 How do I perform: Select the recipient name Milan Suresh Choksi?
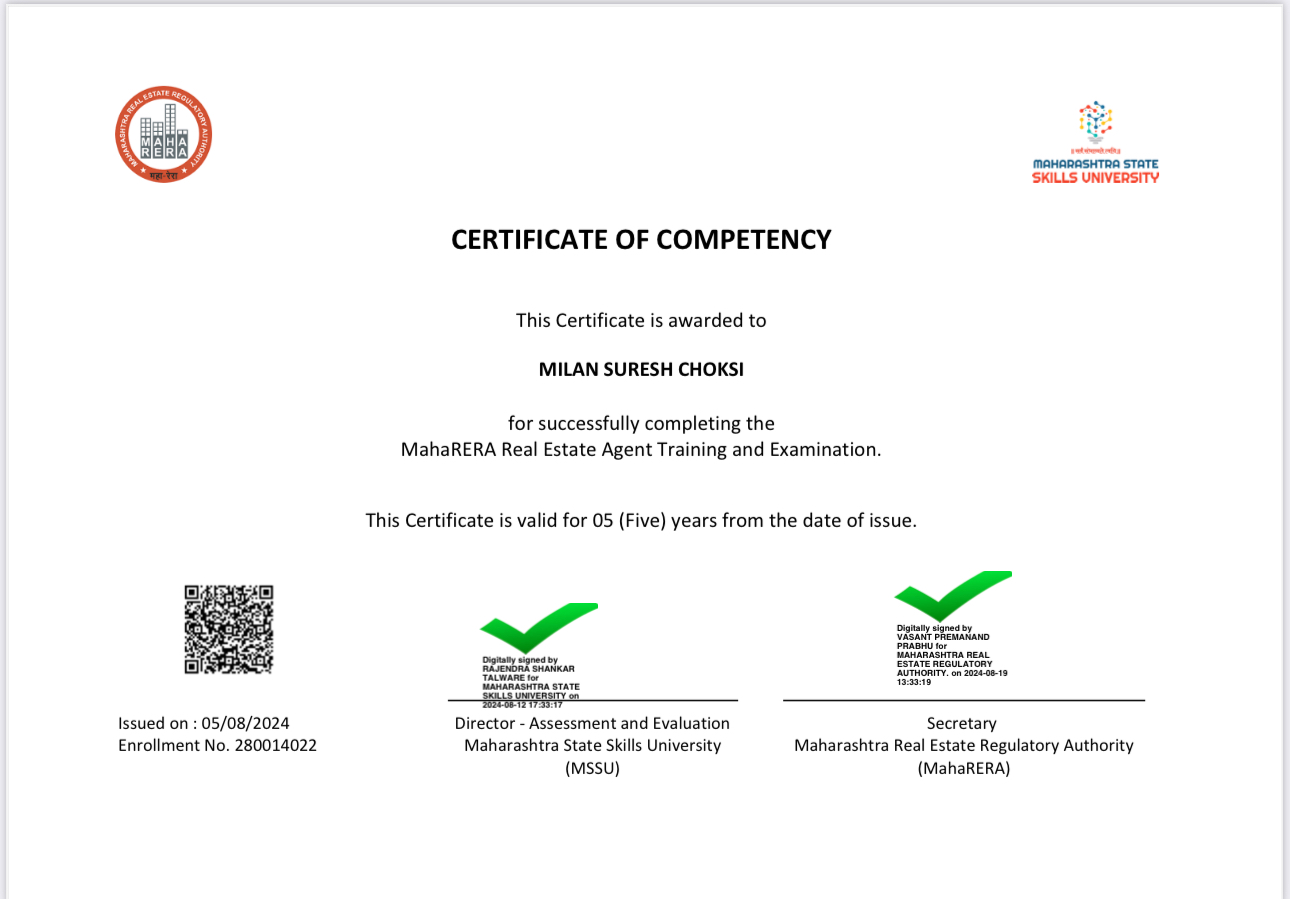pyautogui.click(x=641, y=369)
